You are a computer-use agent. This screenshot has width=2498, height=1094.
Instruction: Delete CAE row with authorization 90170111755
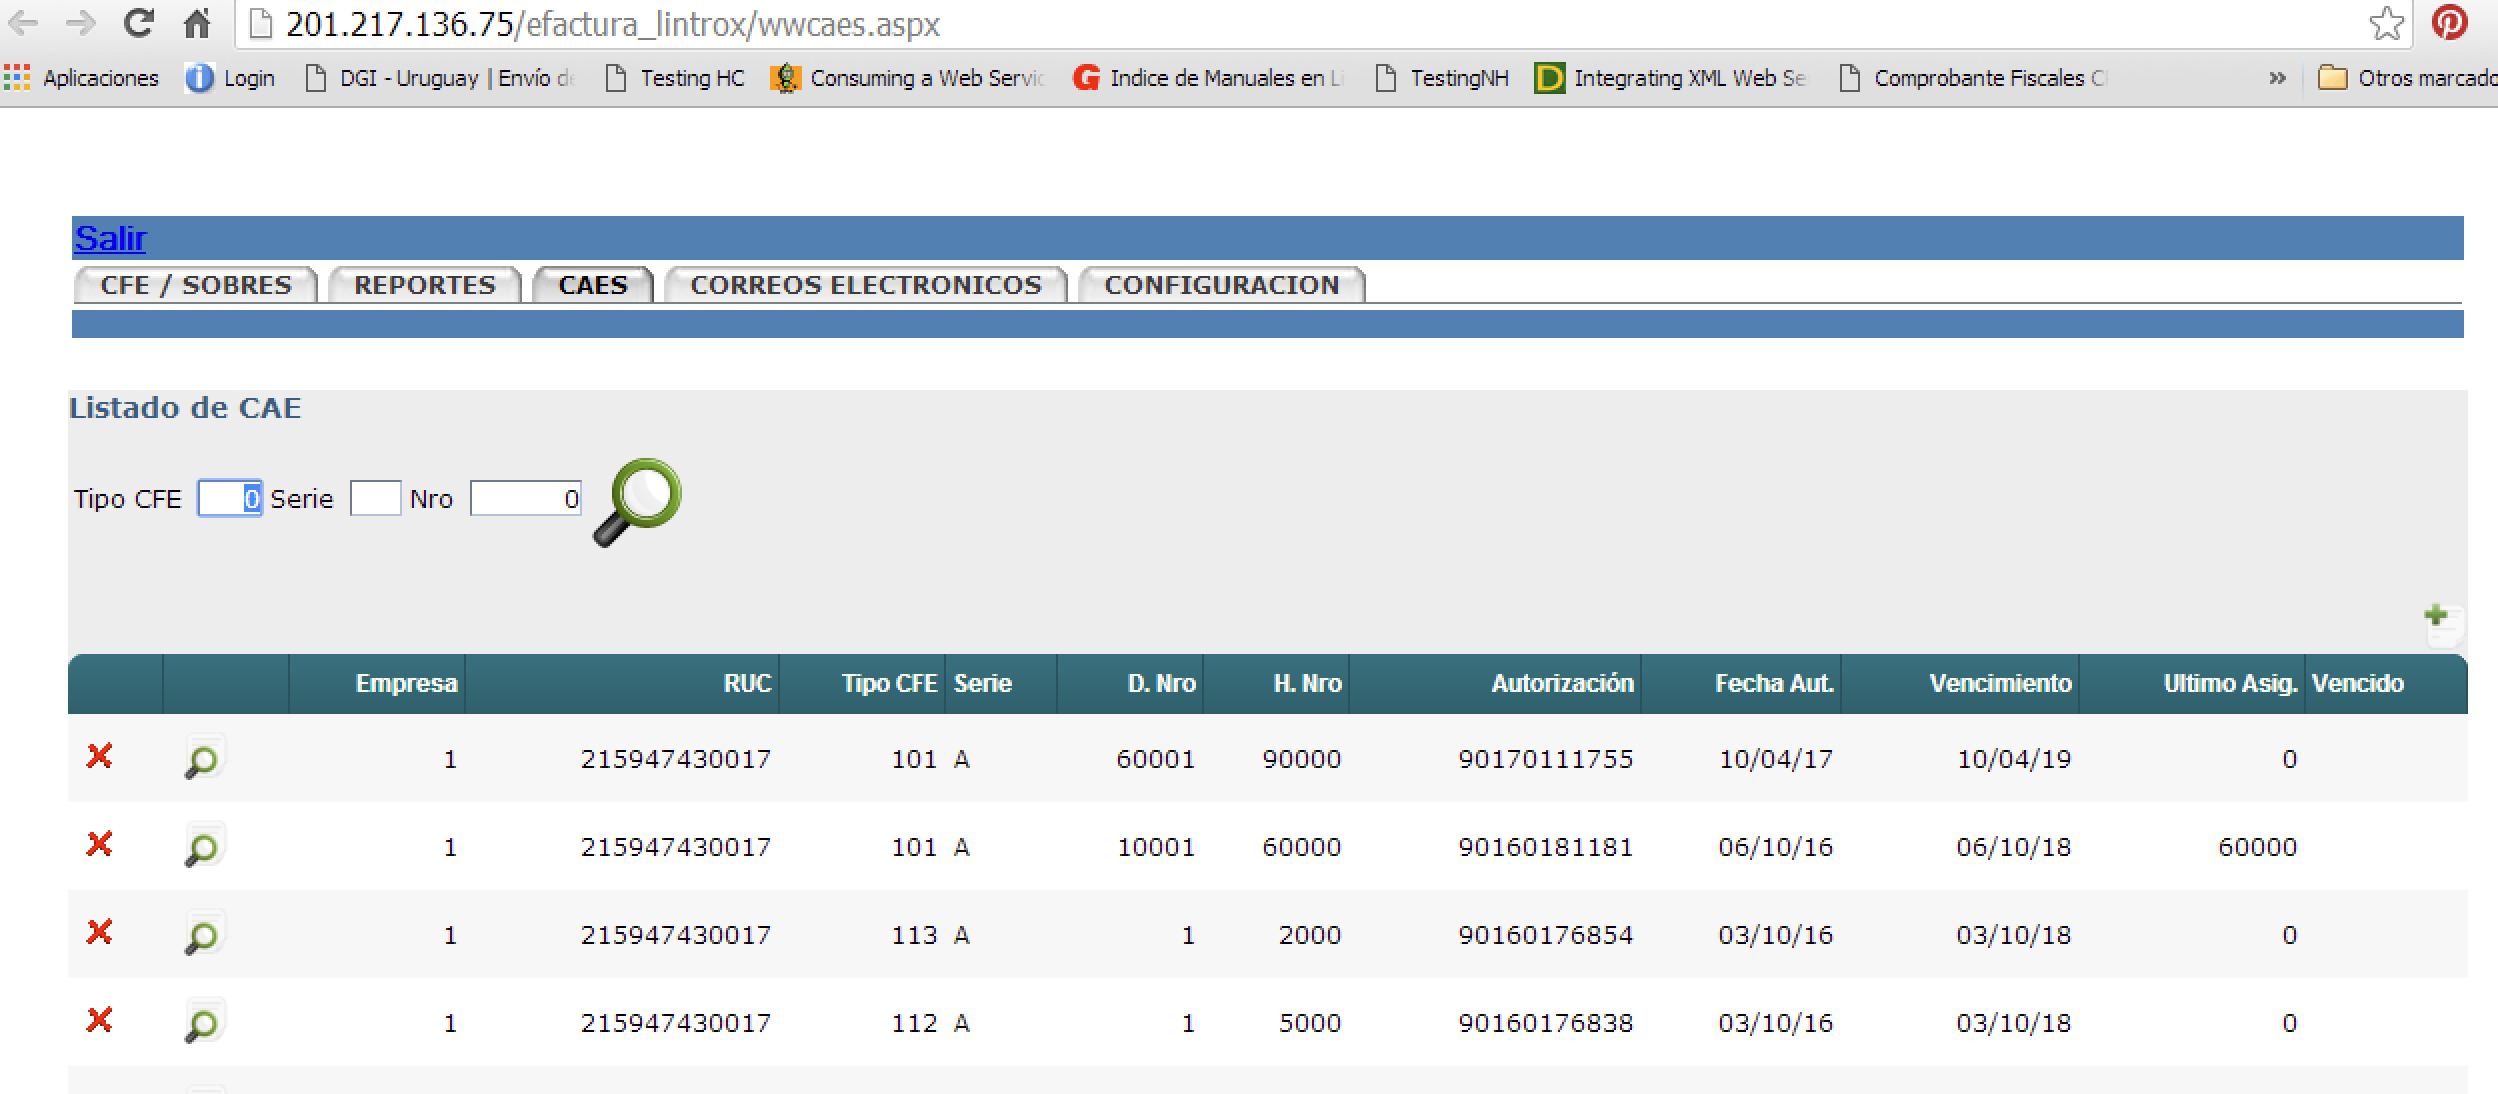(99, 756)
